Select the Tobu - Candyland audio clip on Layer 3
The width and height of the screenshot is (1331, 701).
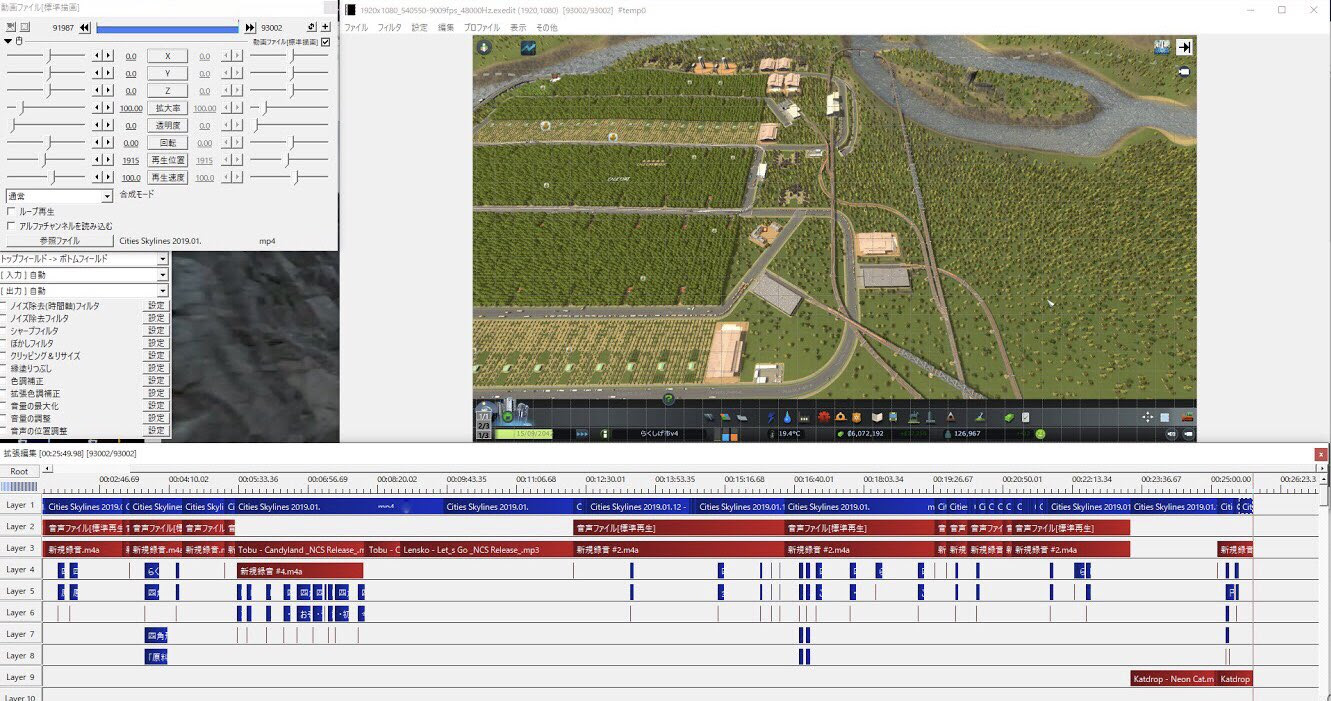(x=299, y=549)
